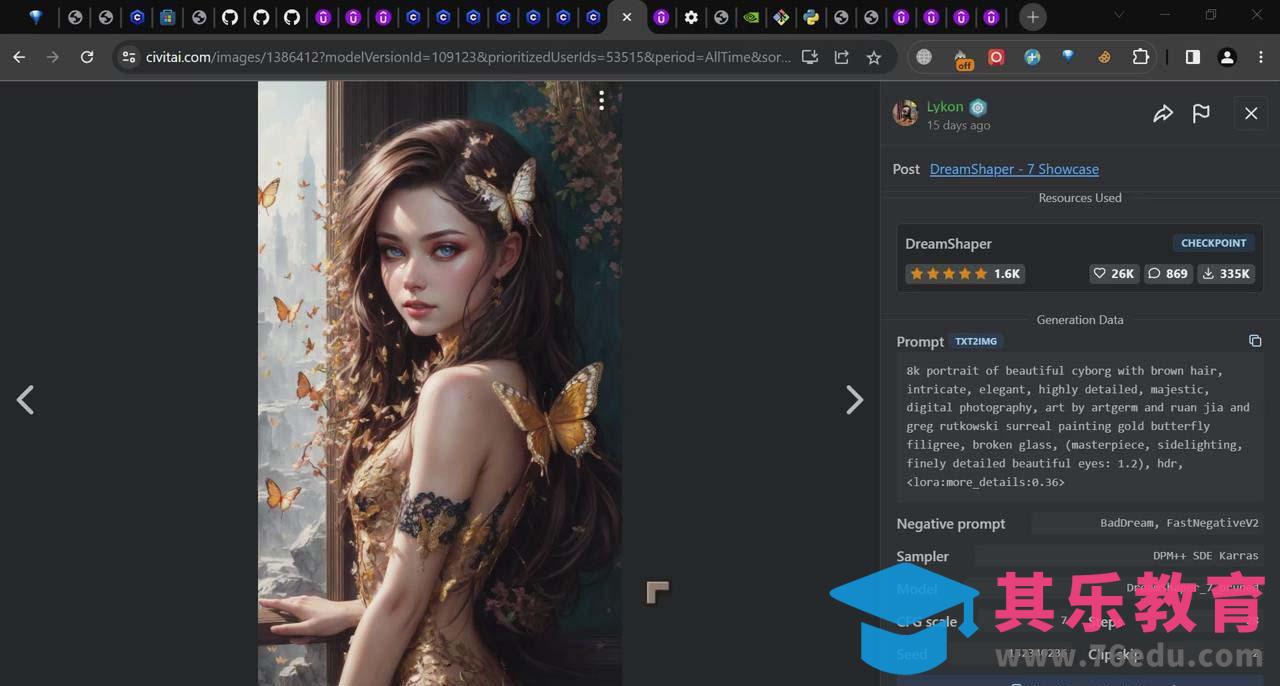Copy the prompt with the copy icon

[x=1255, y=341]
